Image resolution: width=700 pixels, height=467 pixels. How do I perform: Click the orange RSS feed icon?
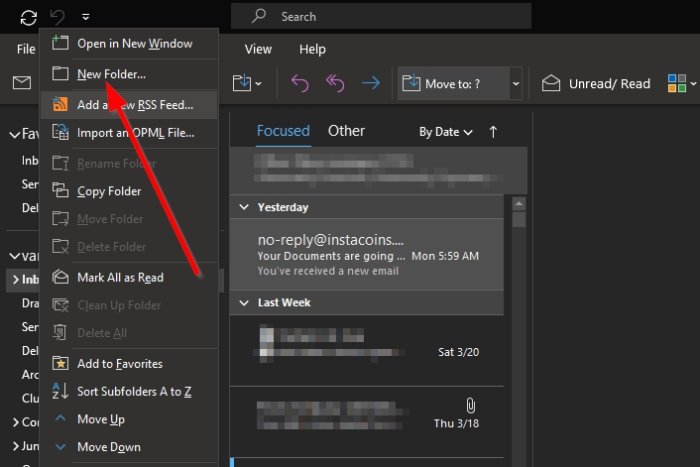60,104
